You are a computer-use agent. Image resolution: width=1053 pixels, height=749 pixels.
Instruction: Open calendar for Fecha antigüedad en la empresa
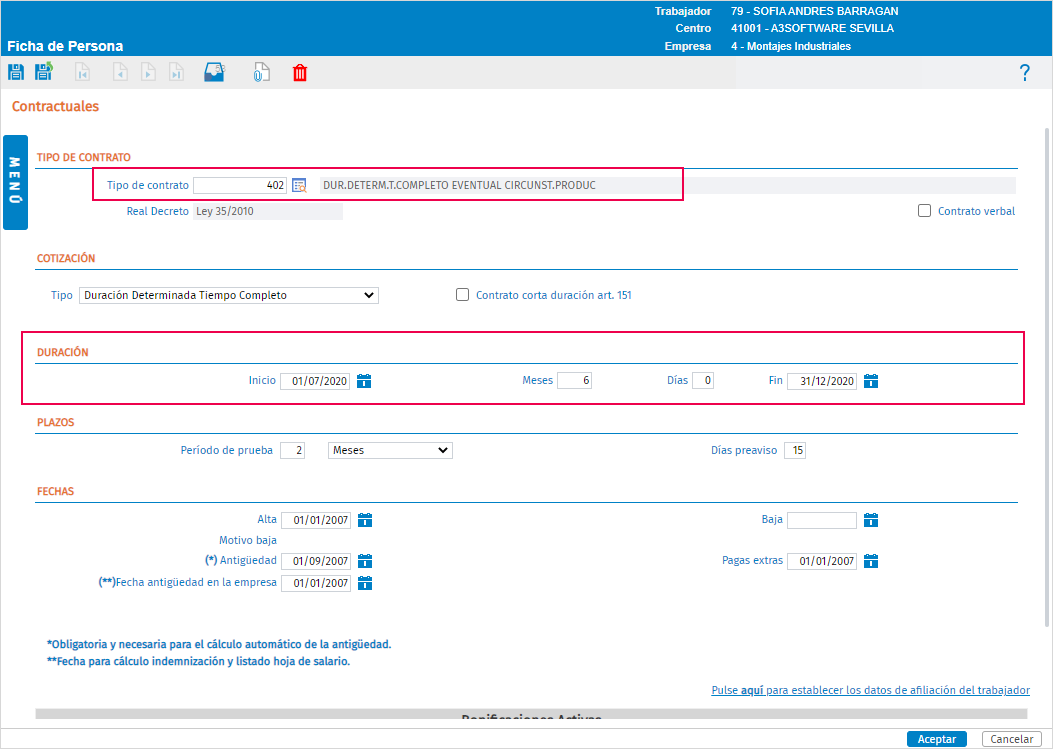[365, 583]
